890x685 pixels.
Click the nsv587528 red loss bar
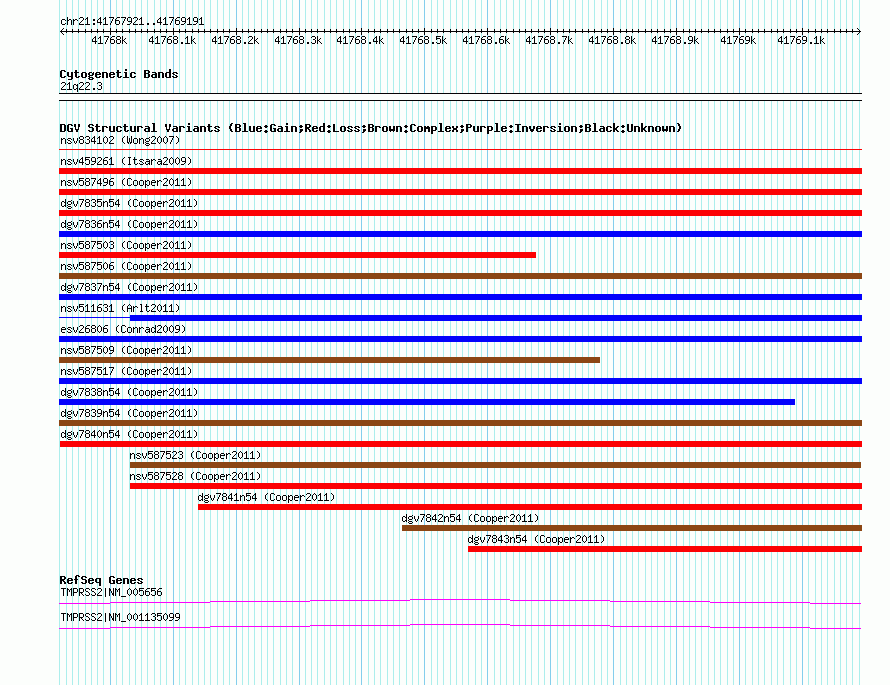[x=496, y=486]
